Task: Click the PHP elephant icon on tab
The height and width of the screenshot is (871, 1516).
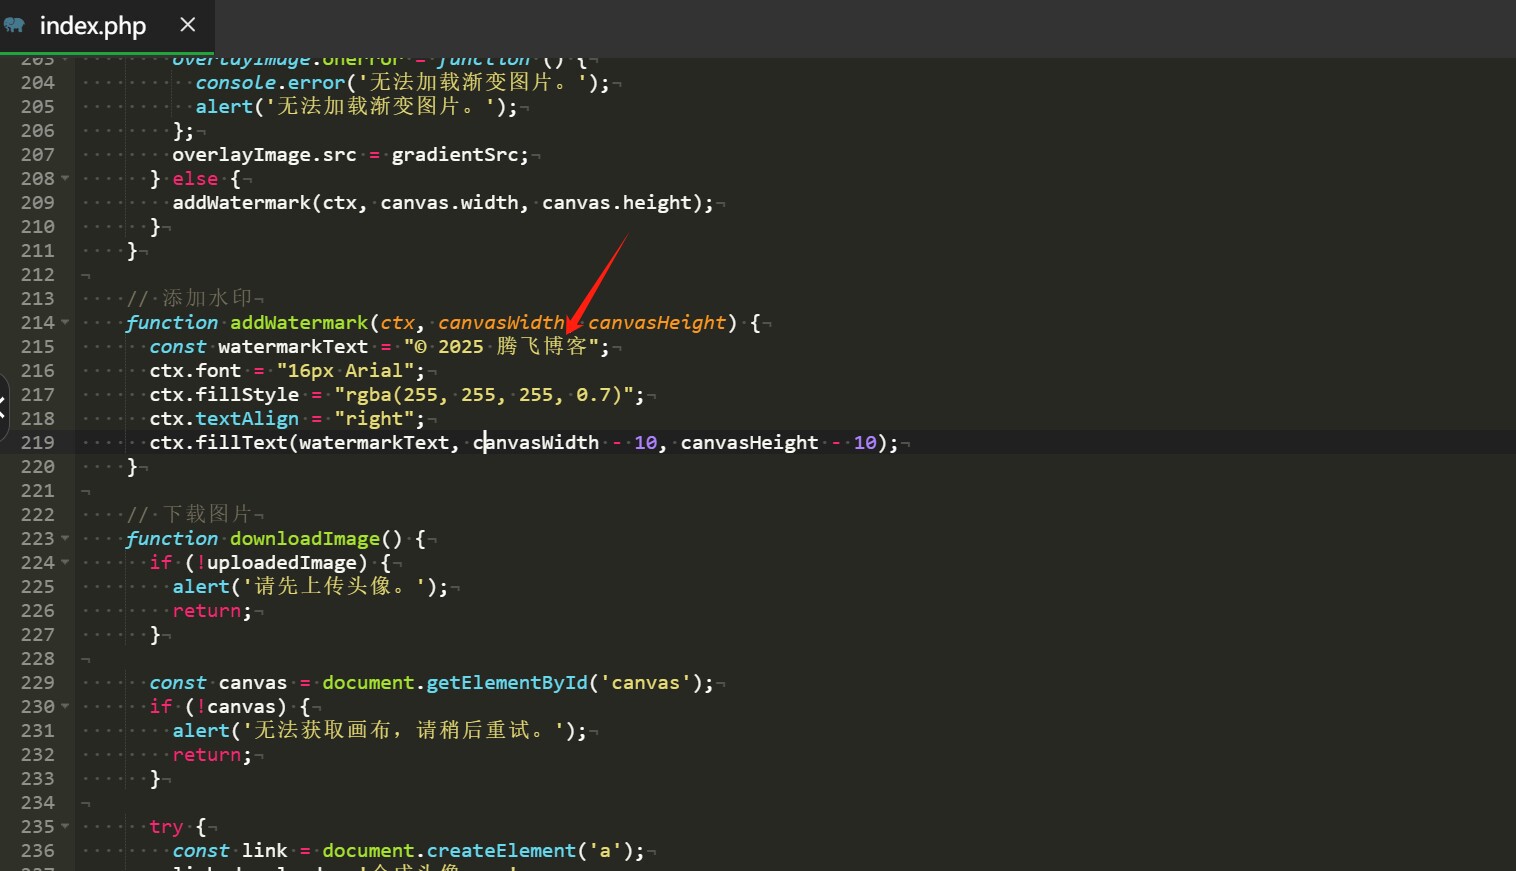Action: click(x=14, y=25)
